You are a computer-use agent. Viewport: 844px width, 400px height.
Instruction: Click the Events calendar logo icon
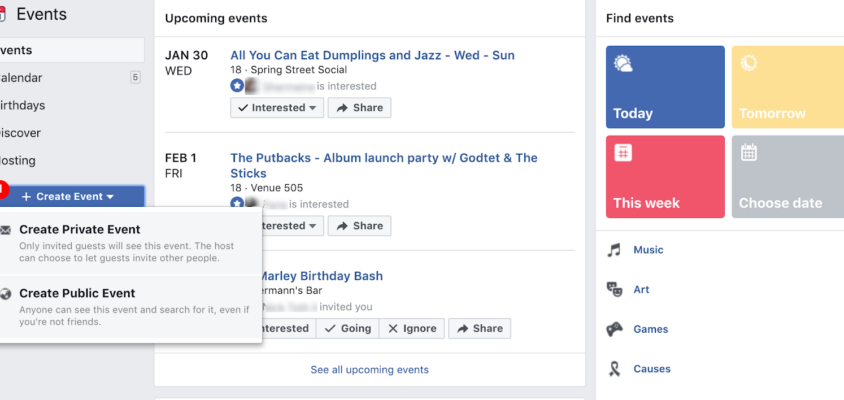point(3,15)
